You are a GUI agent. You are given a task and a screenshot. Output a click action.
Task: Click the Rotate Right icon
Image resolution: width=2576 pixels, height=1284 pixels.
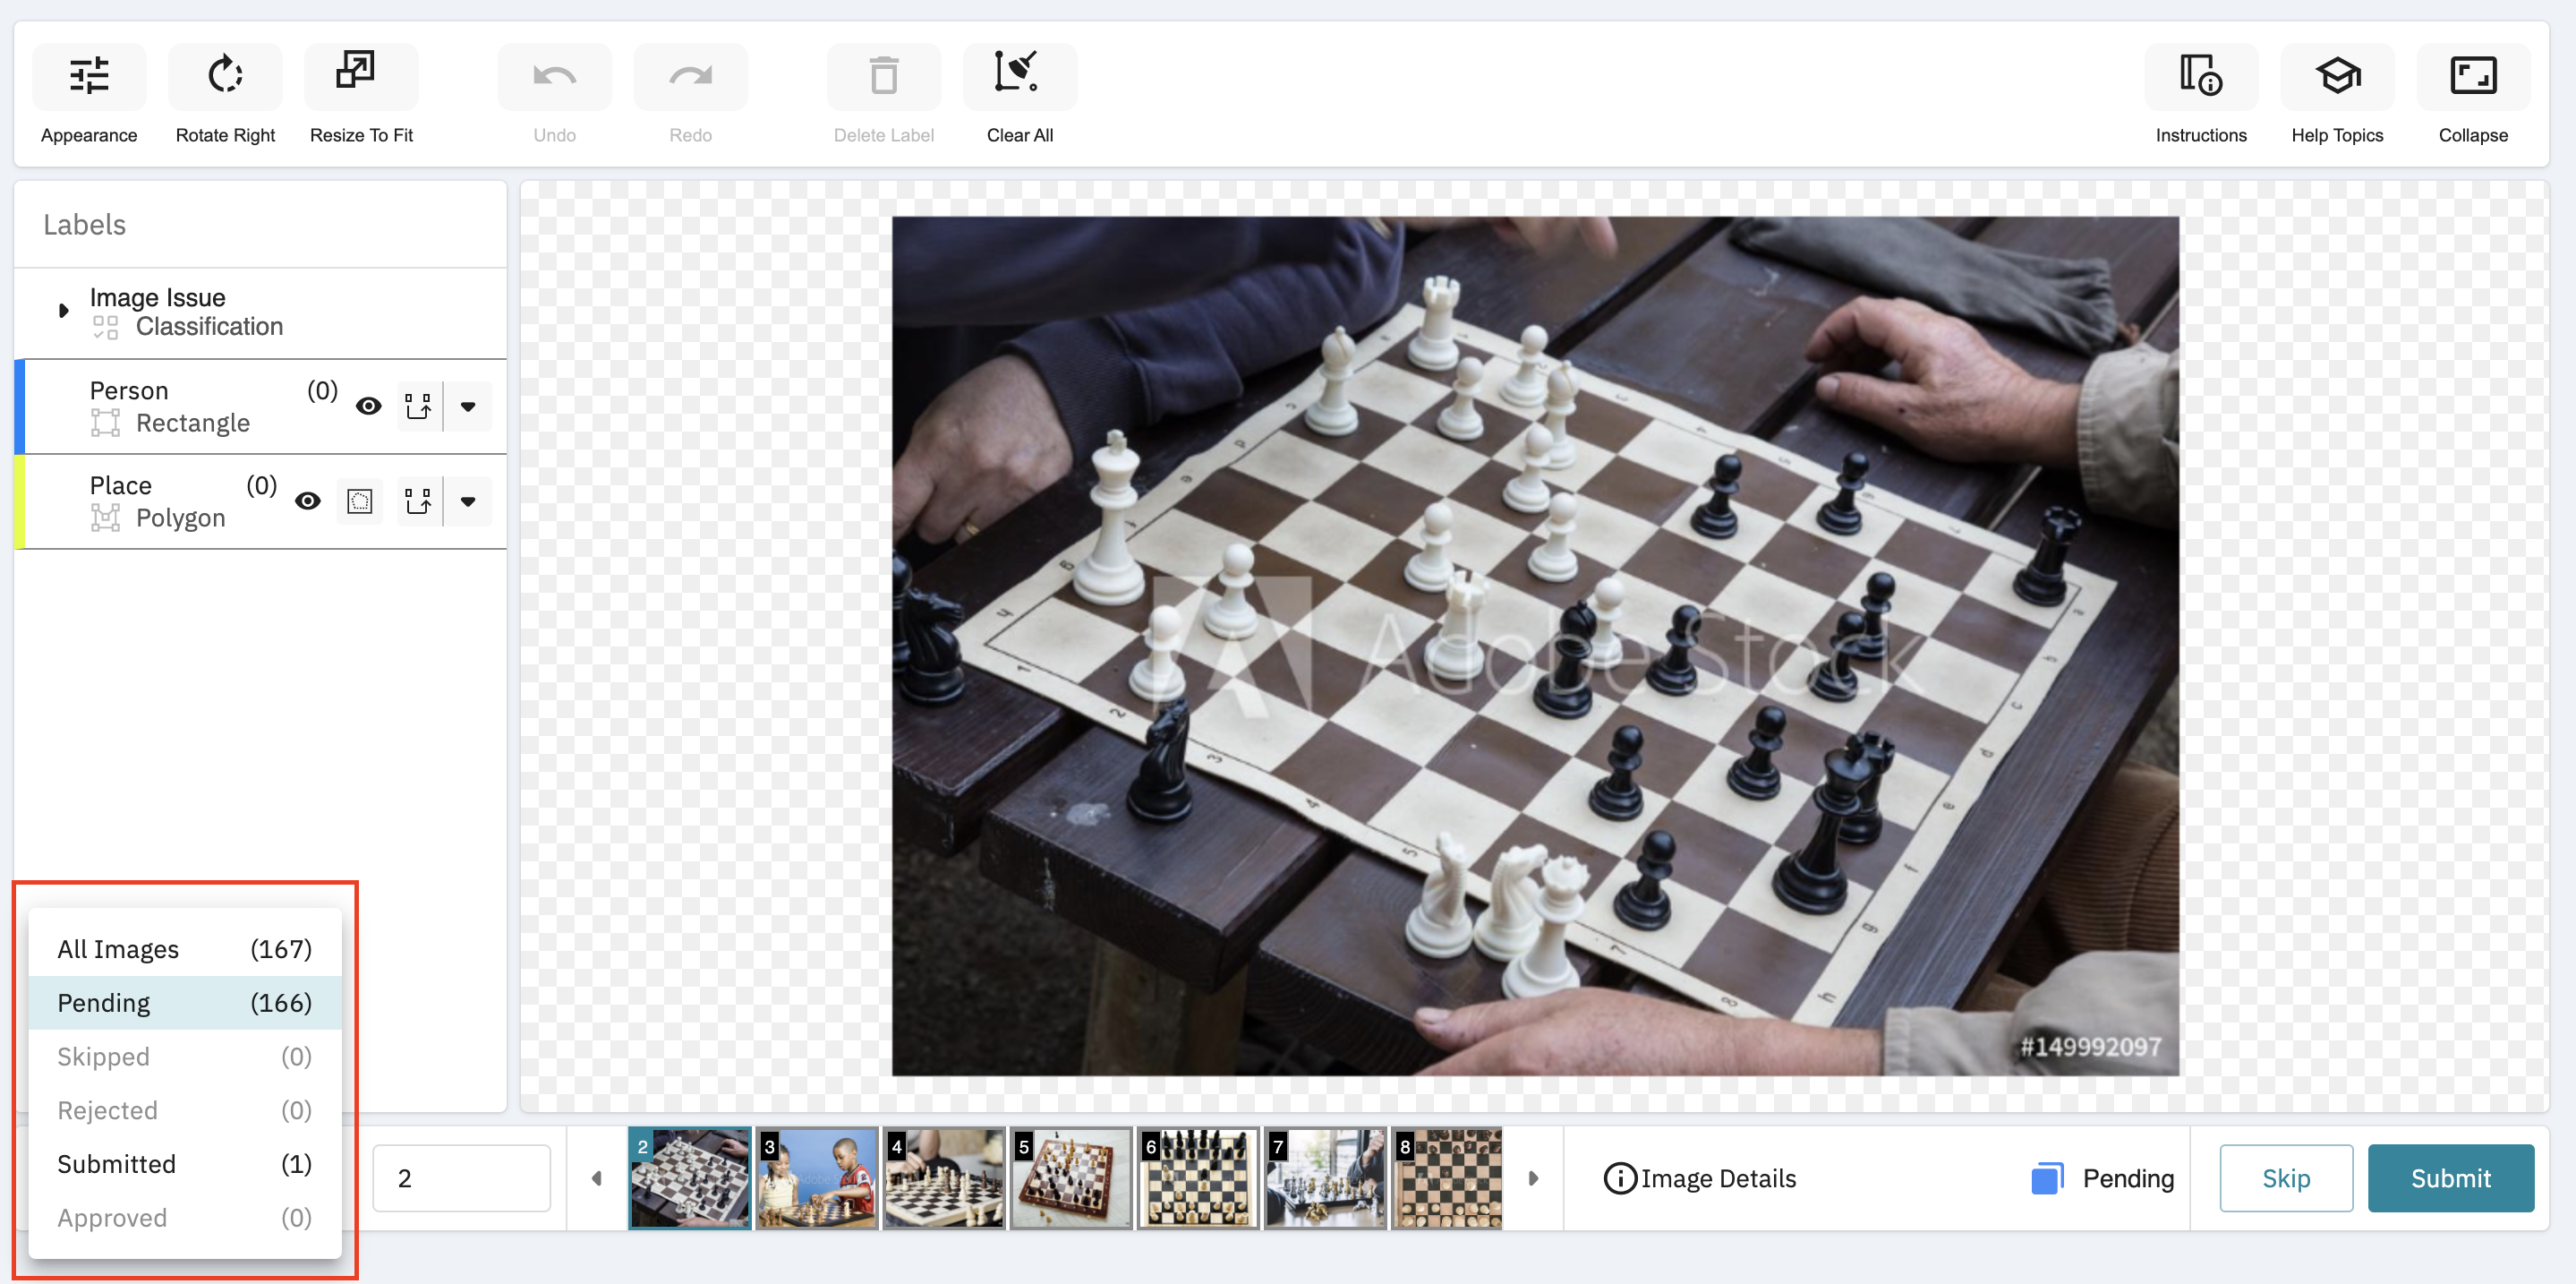pos(225,77)
